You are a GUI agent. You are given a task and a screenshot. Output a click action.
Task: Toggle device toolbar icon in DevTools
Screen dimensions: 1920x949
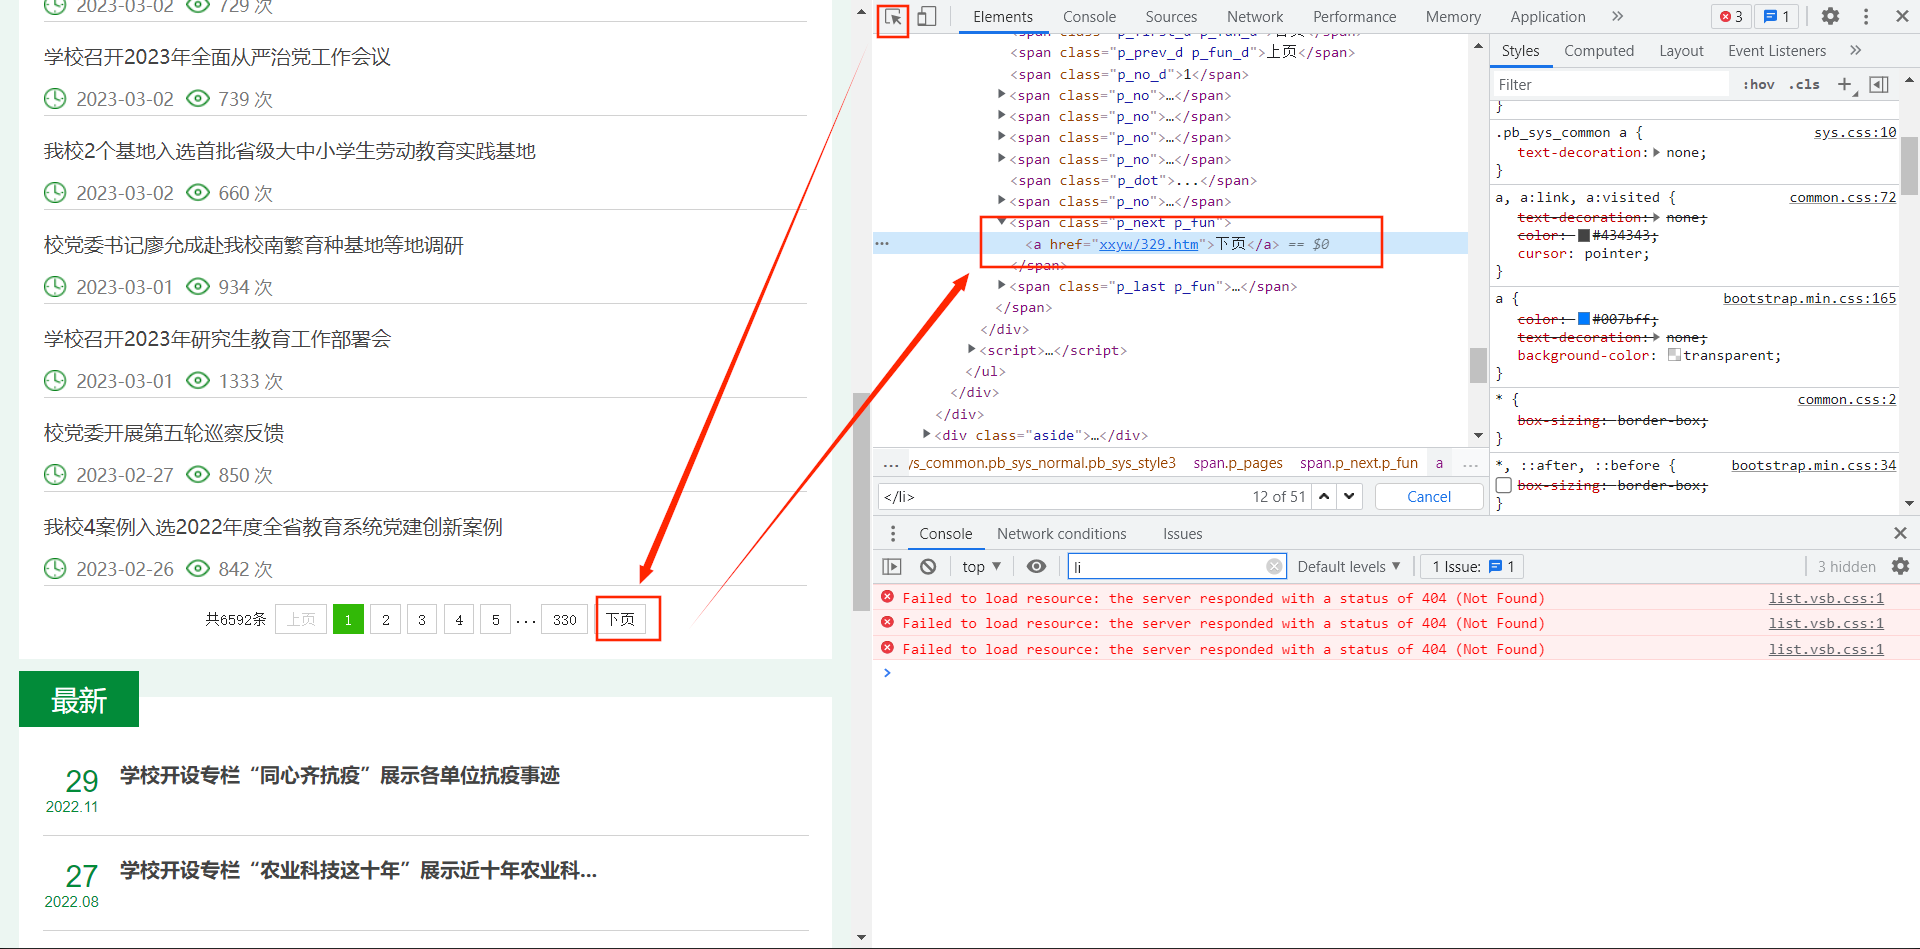[927, 17]
